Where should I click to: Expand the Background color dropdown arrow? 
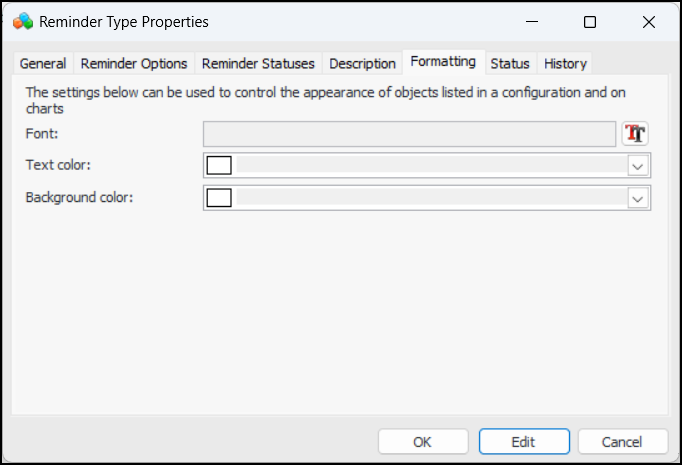tap(637, 198)
